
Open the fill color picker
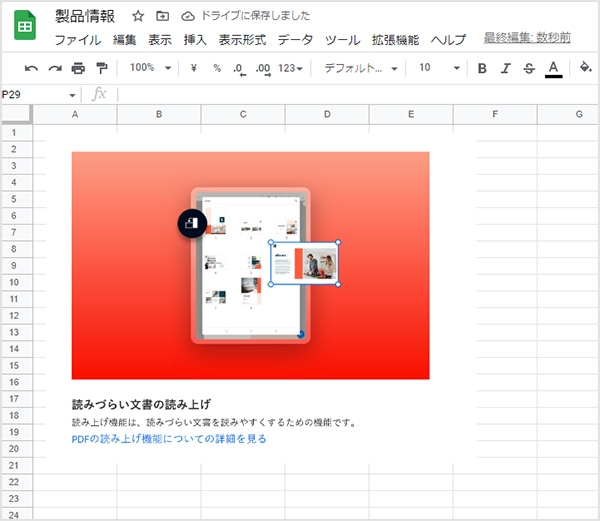[585, 67]
